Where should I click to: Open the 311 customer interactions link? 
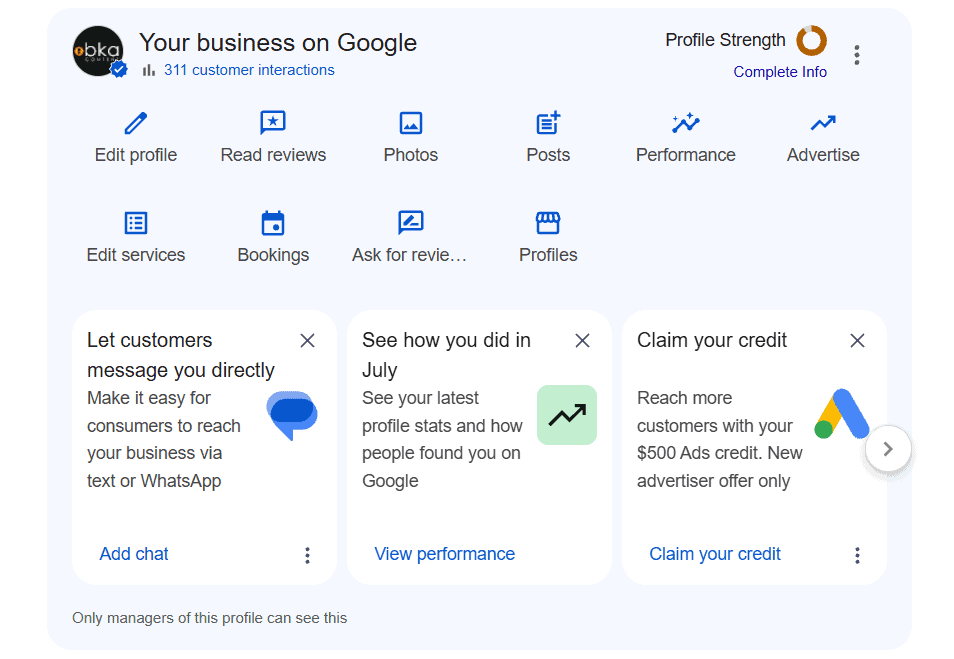(x=249, y=70)
